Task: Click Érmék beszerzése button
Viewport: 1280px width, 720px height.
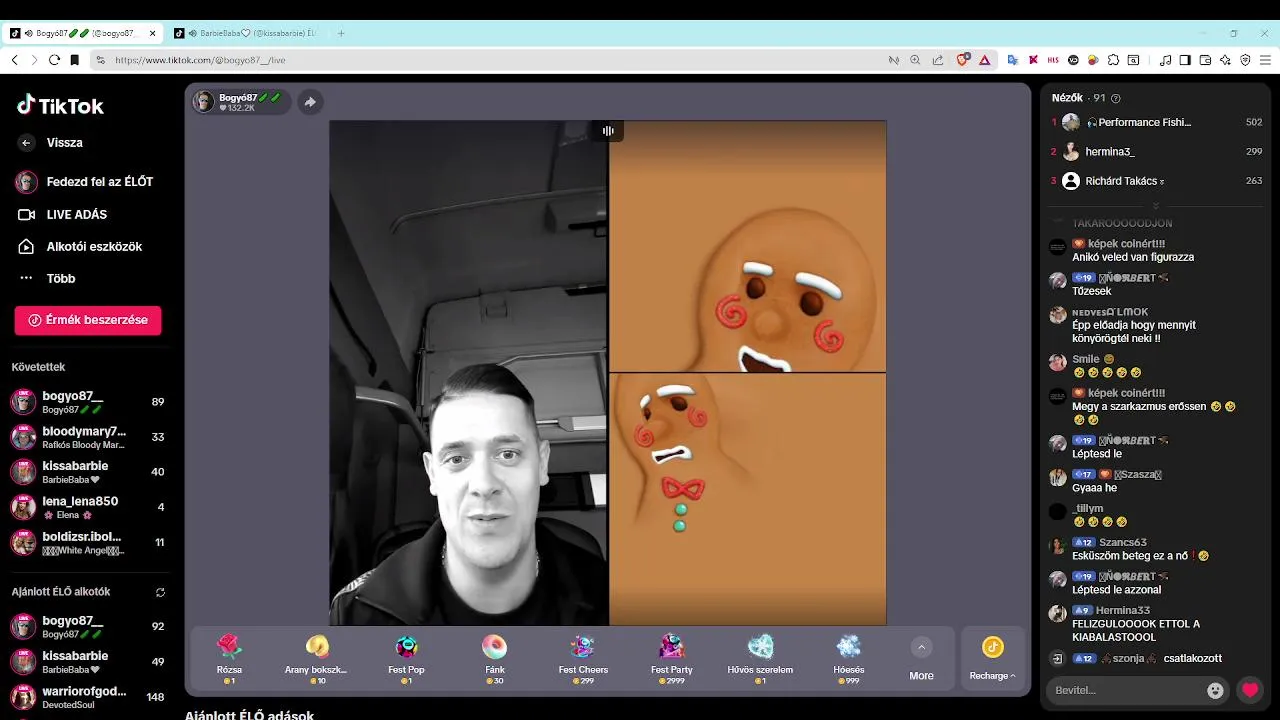Action: tap(88, 320)
